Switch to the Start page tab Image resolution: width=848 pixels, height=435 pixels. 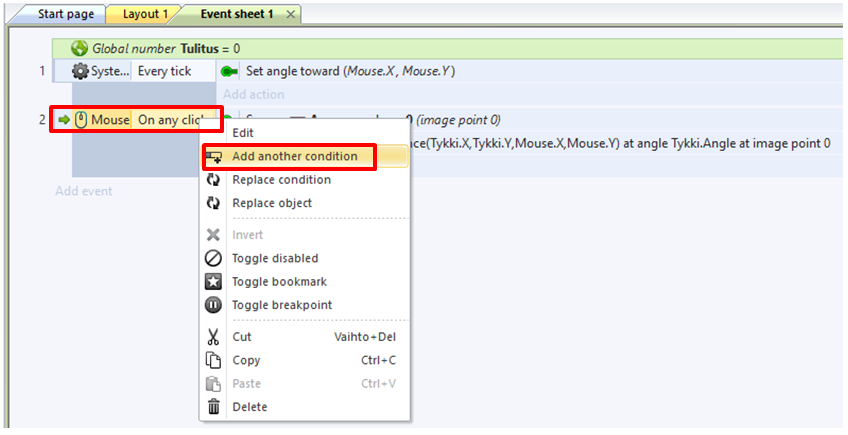(65, 15)
